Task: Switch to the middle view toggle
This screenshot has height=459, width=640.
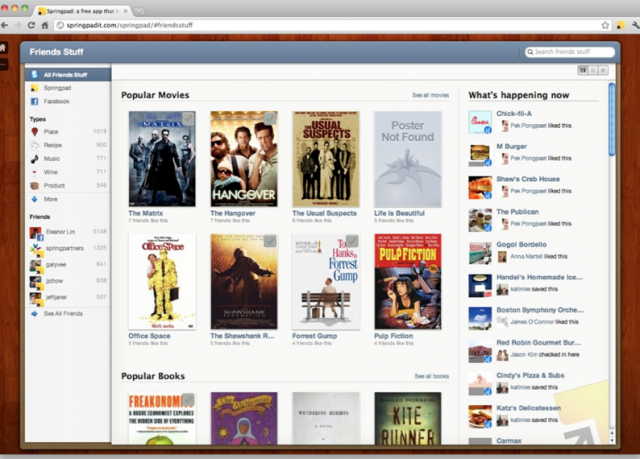Action: (593, 71)
